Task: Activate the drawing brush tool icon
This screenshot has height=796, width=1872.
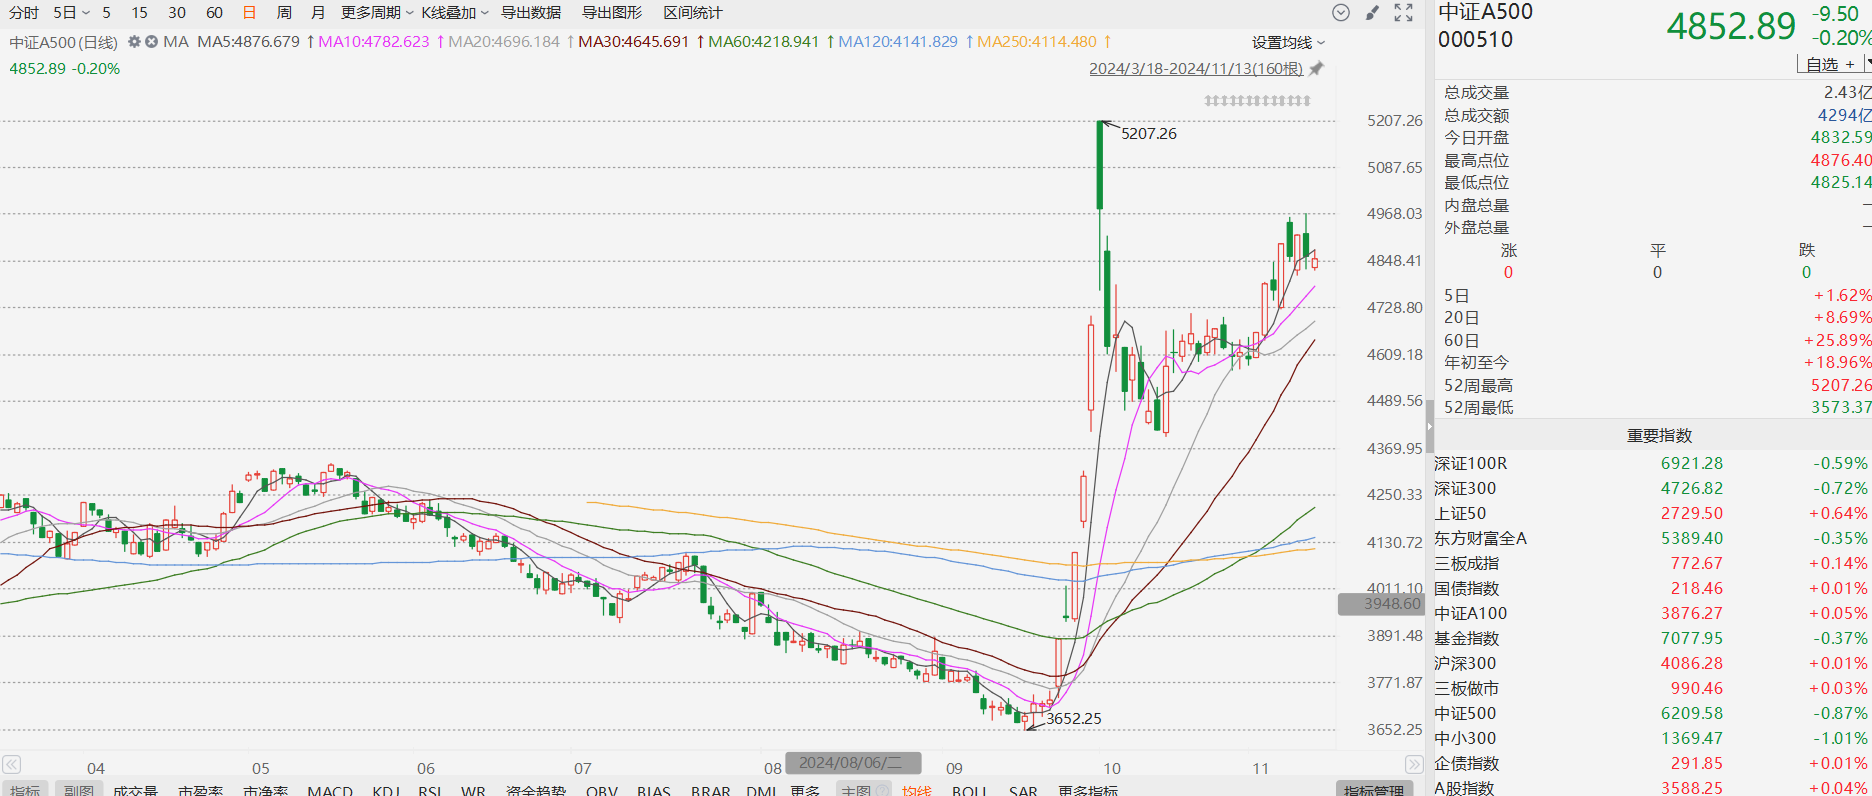Action: (x=1372, y=13)
